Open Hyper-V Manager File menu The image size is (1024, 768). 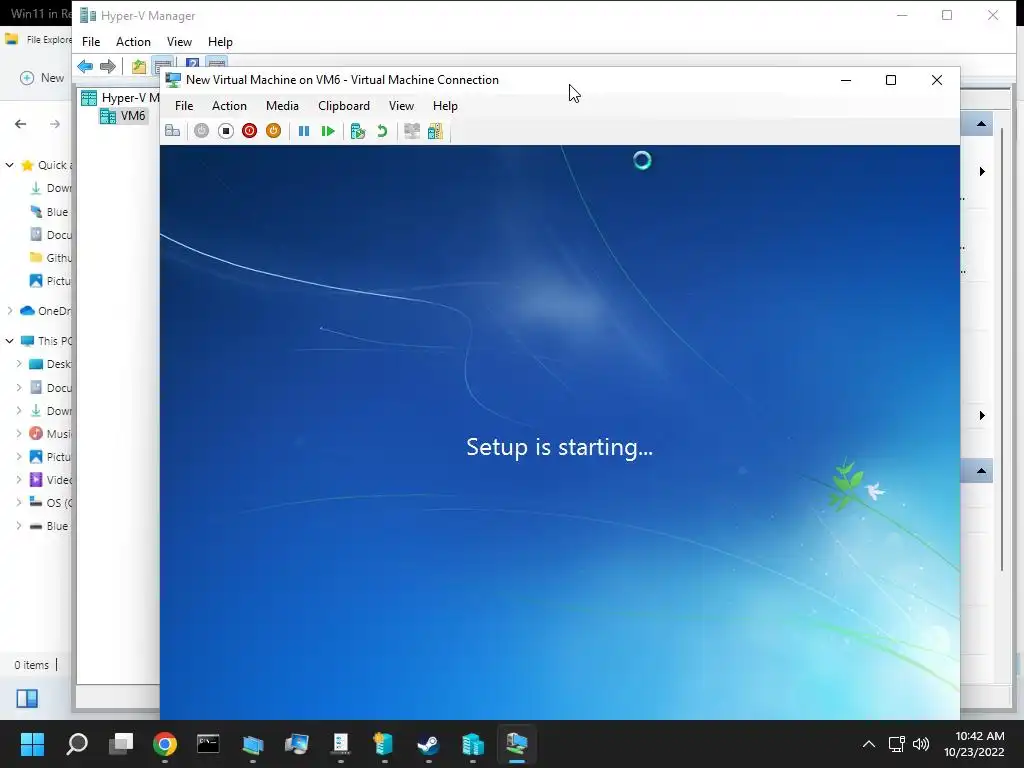point(91,42)
